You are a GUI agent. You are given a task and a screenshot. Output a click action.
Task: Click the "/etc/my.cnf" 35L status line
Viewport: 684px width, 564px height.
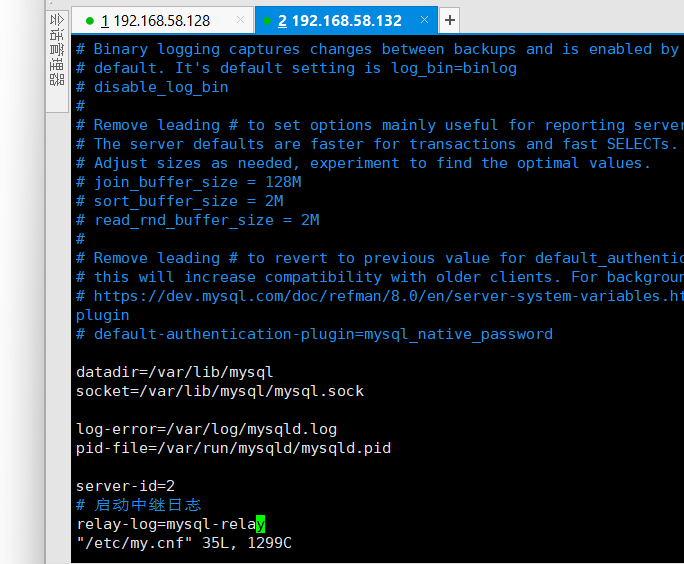pos(184,542)
